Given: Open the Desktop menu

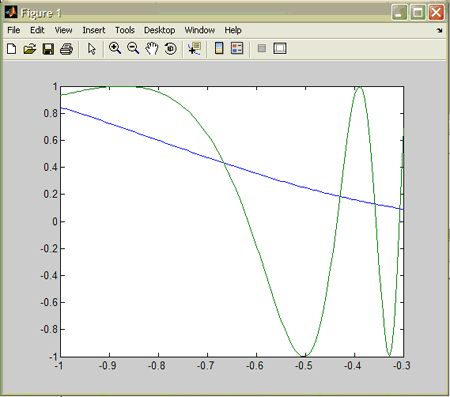Looking at the screenshot, I should 159,30.
